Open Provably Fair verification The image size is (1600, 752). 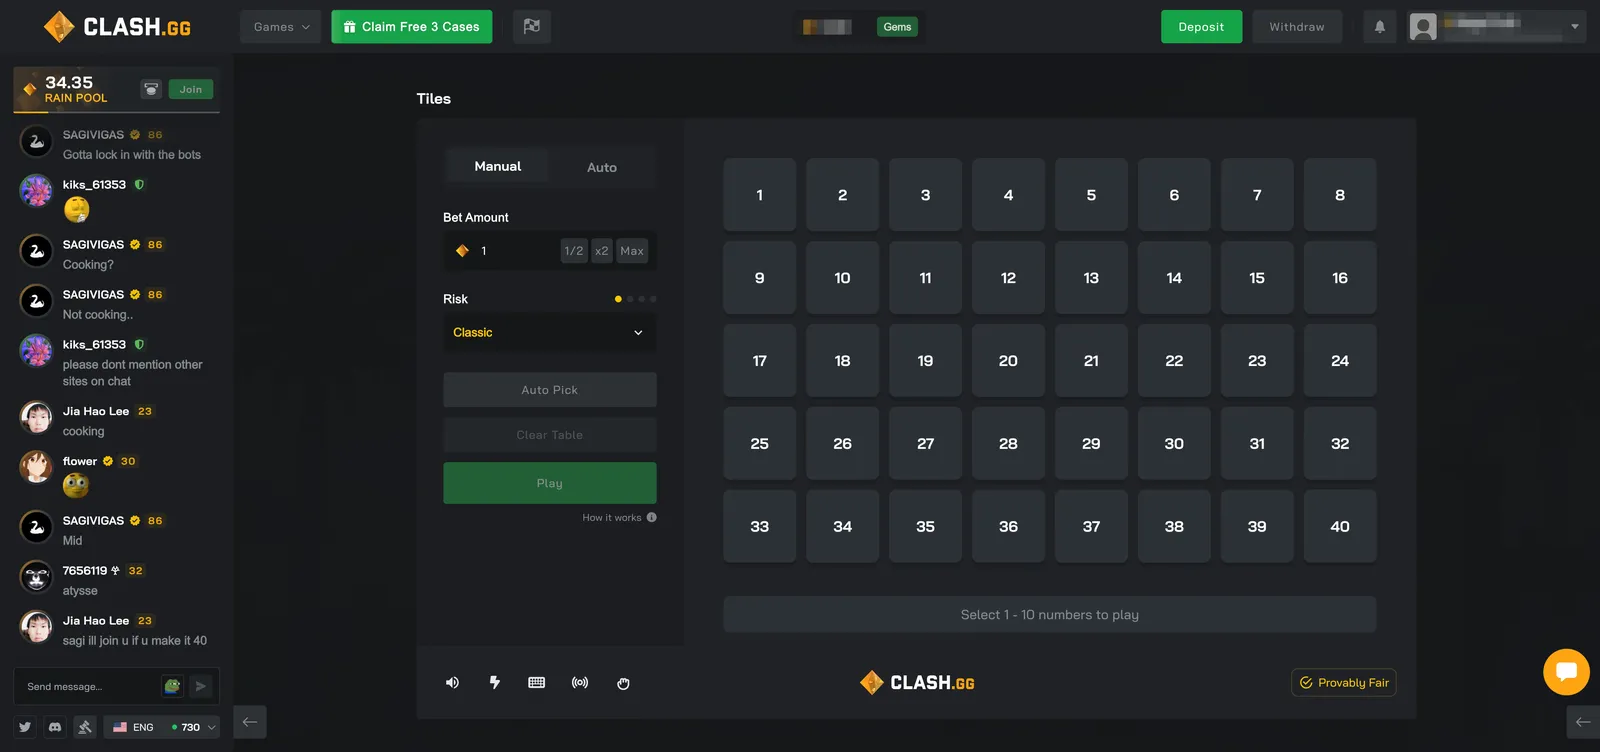pyautogui.click(x=1344, y=682)
